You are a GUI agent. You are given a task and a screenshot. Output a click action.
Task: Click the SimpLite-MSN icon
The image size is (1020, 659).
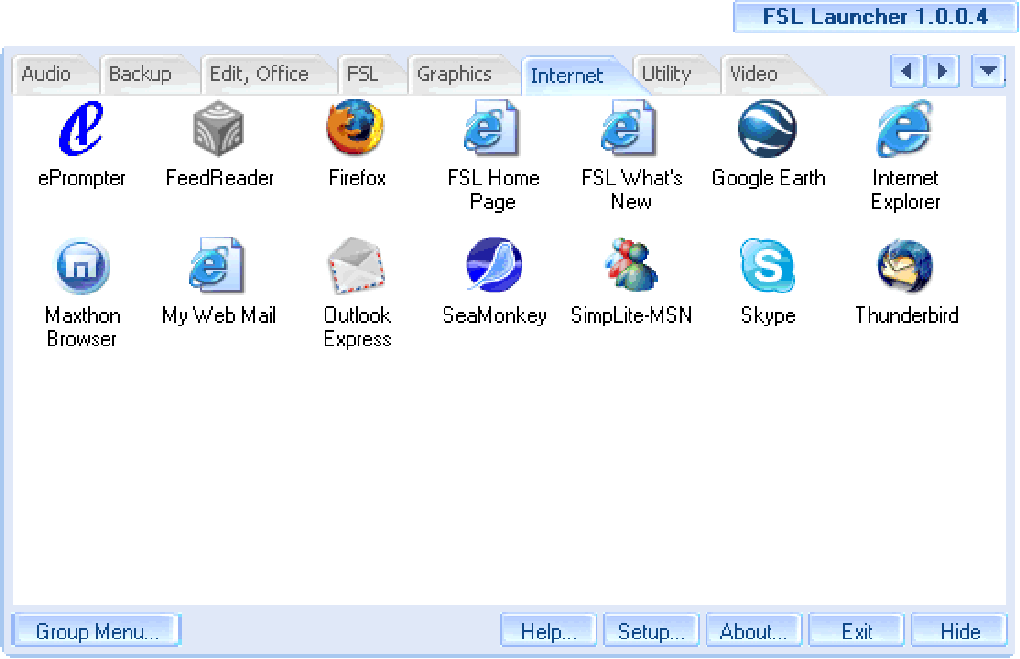coord(631,266)
